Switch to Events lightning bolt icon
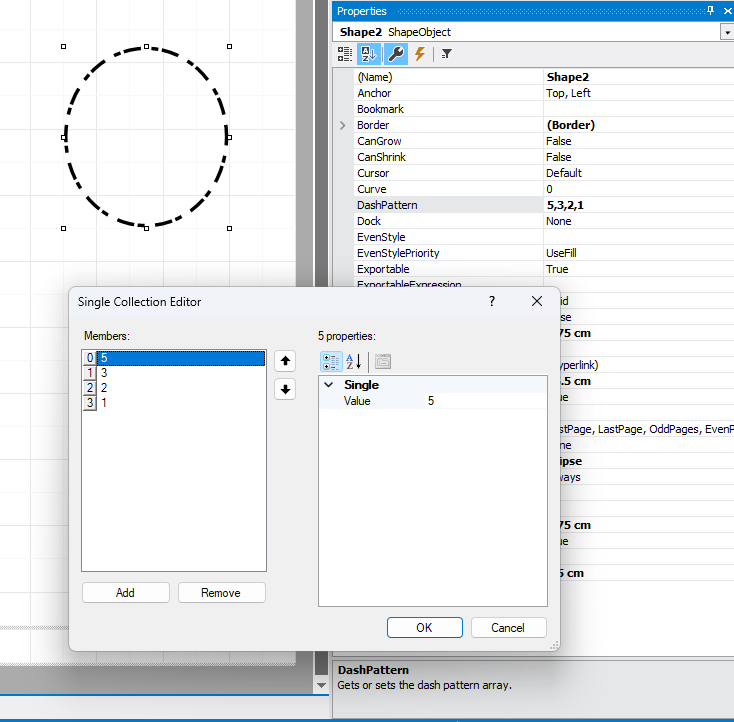This screenshot has height=722, width=734. point(420,54)
